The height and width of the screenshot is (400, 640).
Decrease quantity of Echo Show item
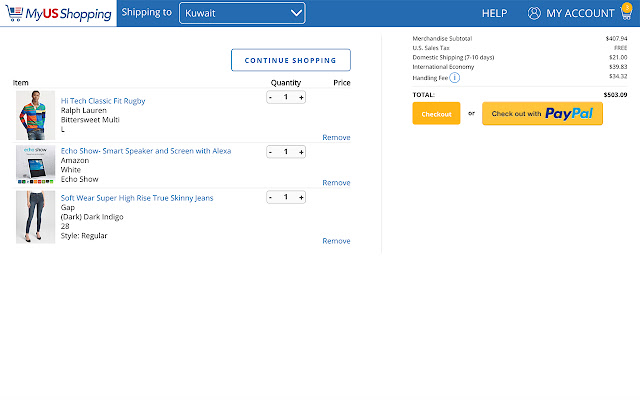pos(271,152)
